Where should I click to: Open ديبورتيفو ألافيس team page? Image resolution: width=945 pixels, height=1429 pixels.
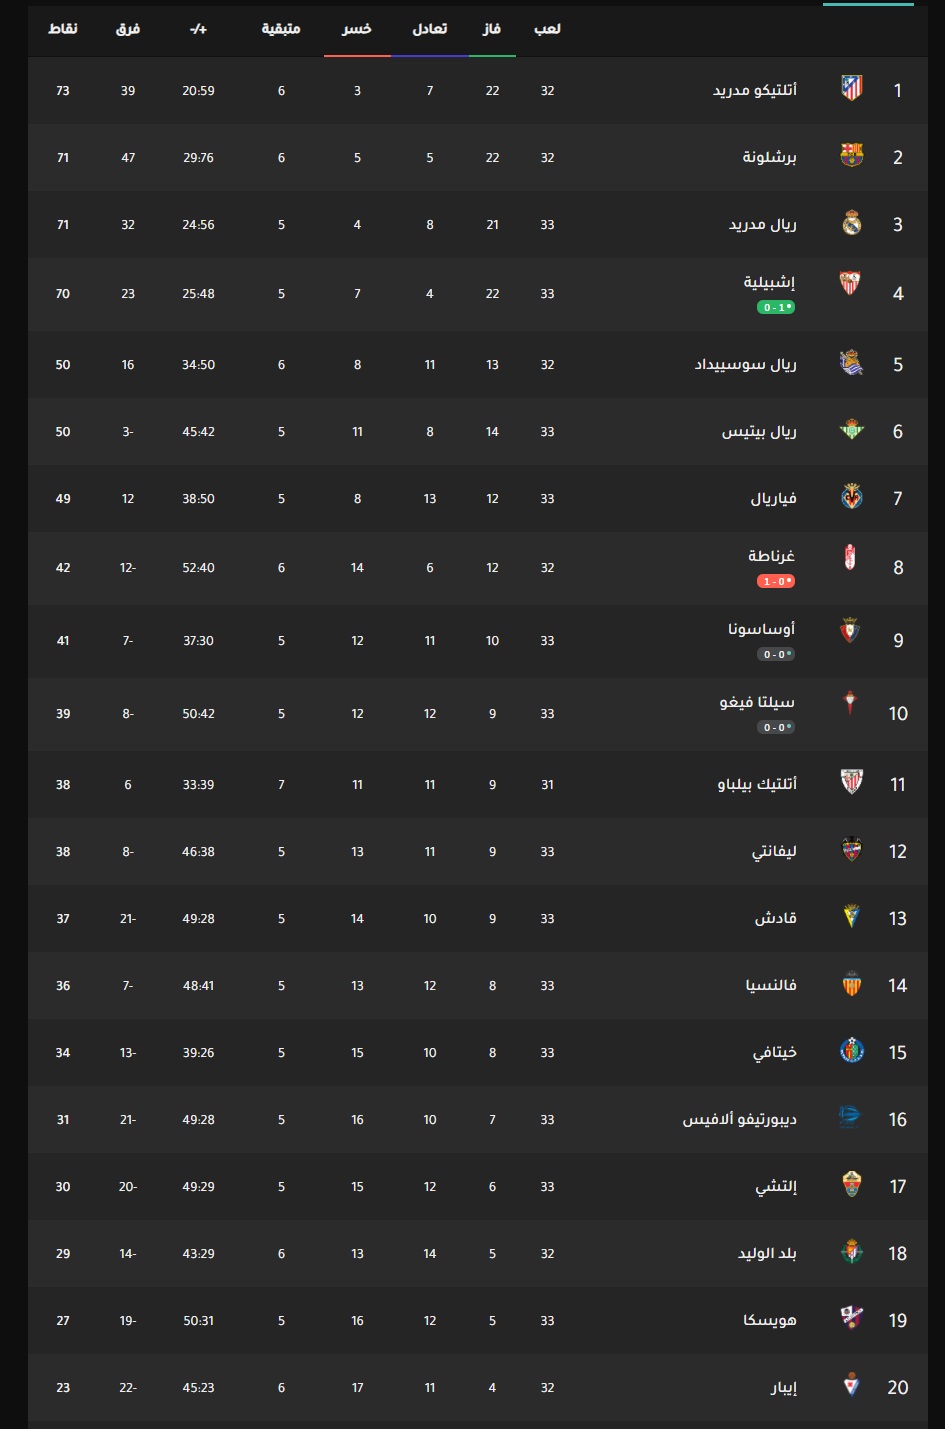tap(740, 1119)
